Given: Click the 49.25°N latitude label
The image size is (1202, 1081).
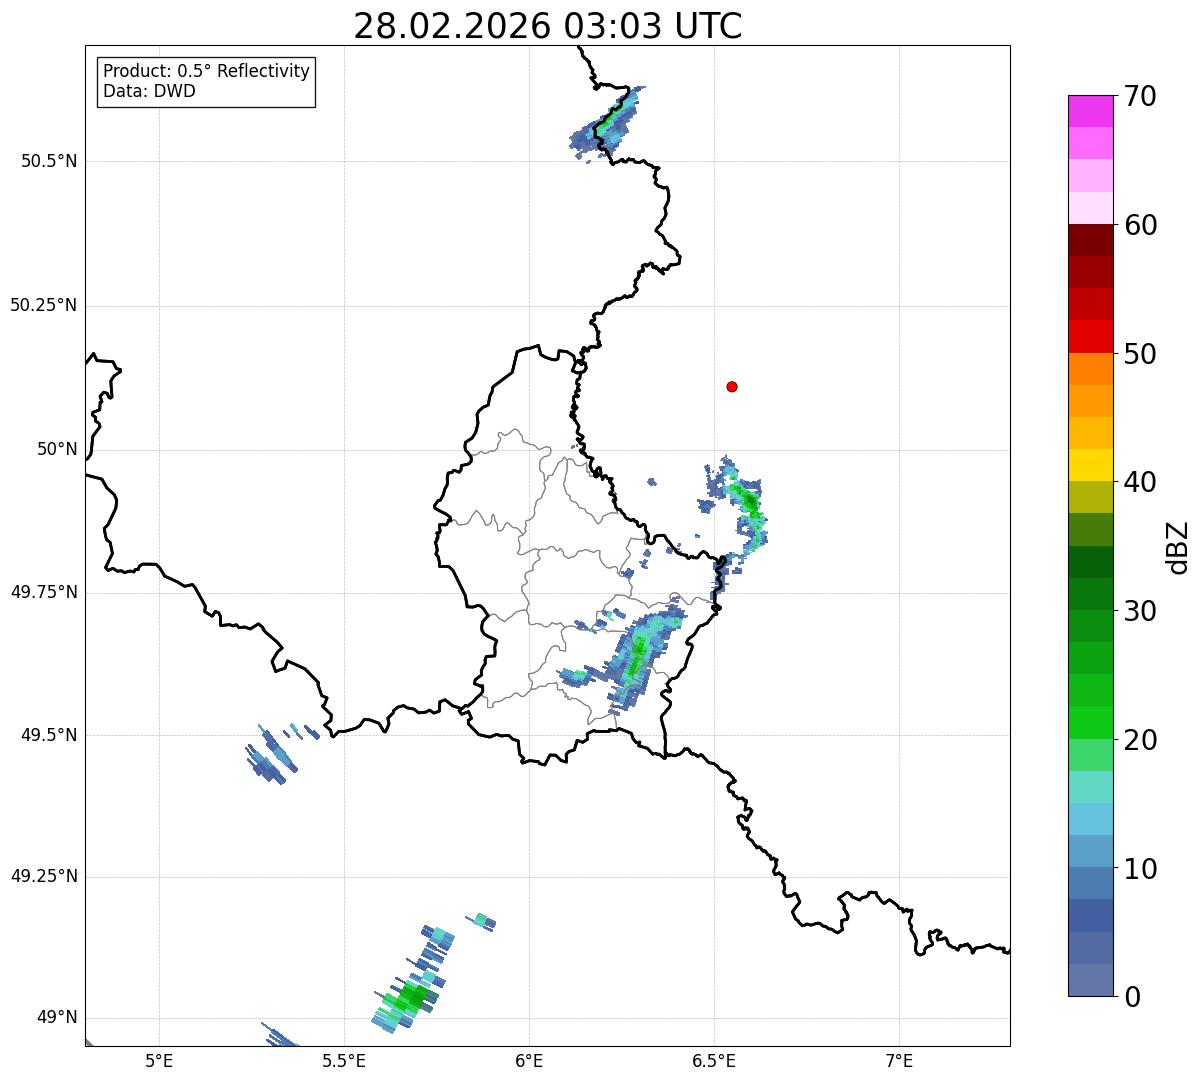Looking at the screenshot, I should [x=43, y=876].
